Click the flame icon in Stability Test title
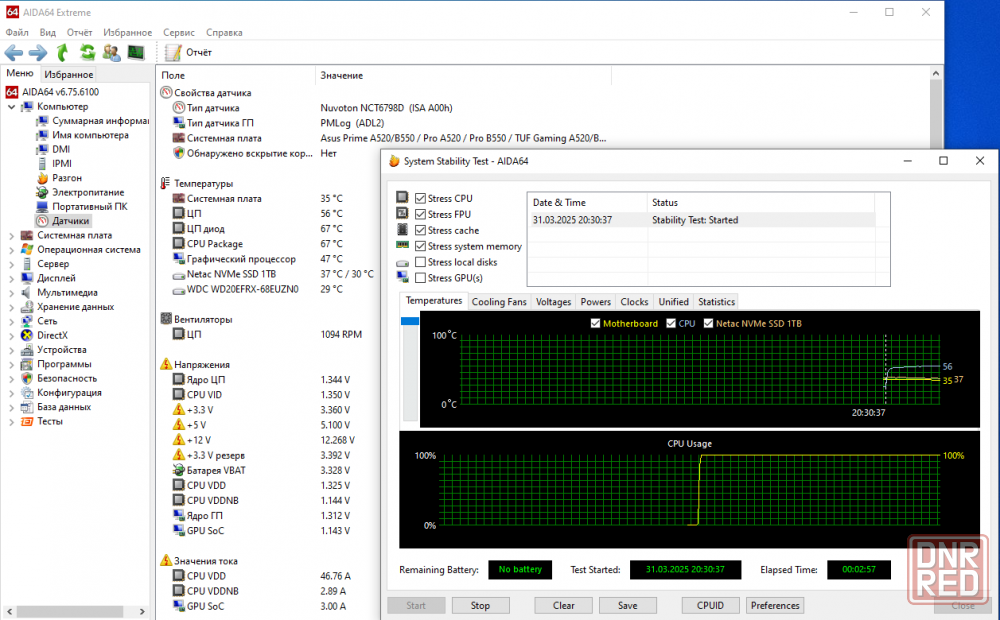The image size is (1000, 620). coord(394,161)
